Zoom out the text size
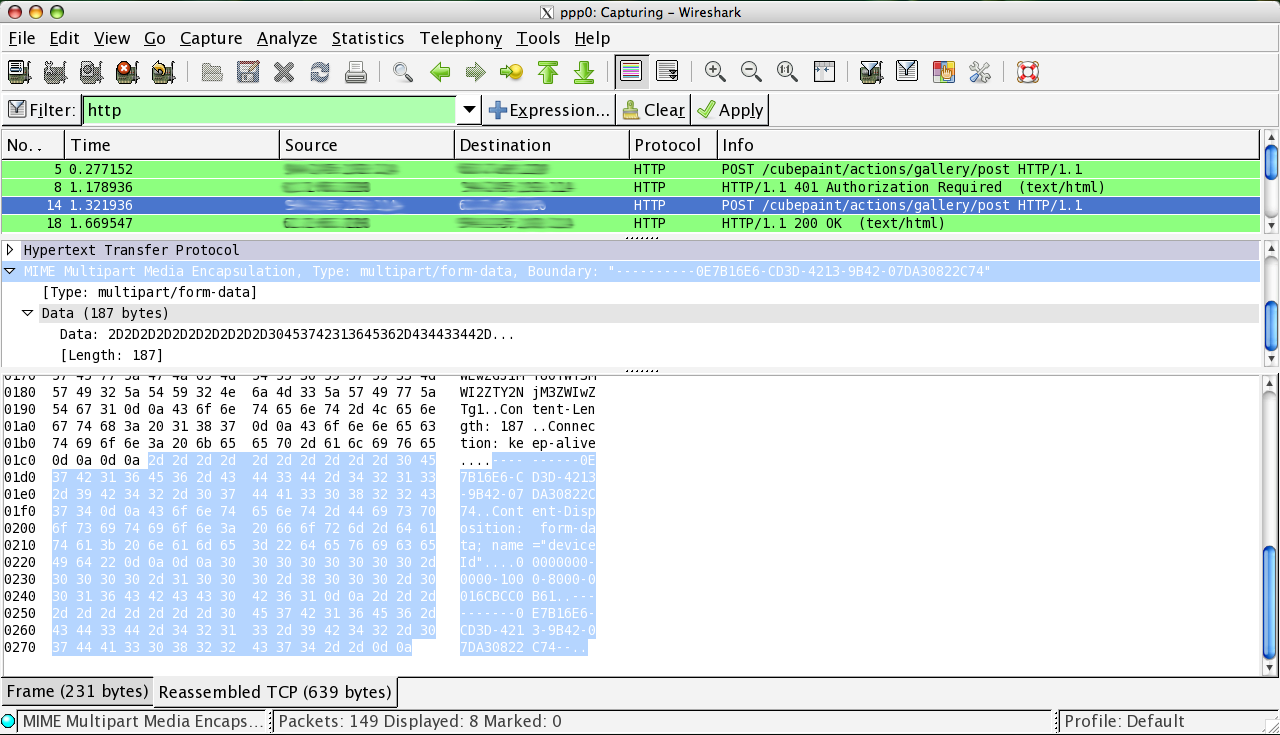This screenshot has height=735, width=1280. point(751,72)
